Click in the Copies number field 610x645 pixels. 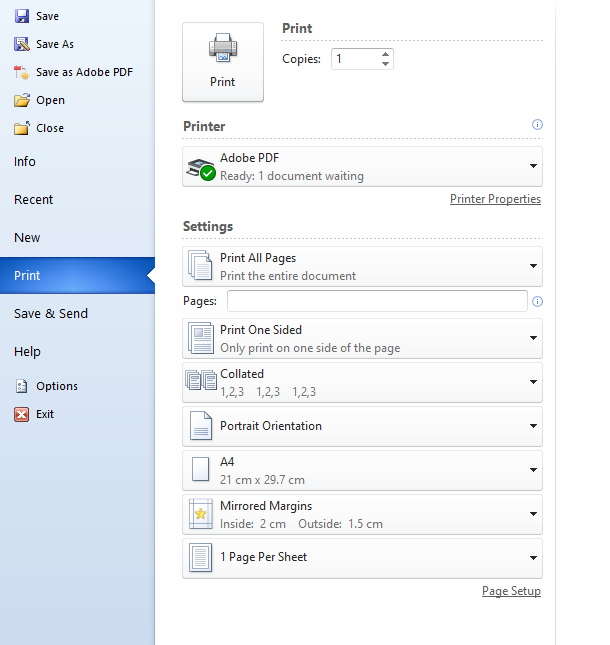pyautogui.click(x=356, y=59)
